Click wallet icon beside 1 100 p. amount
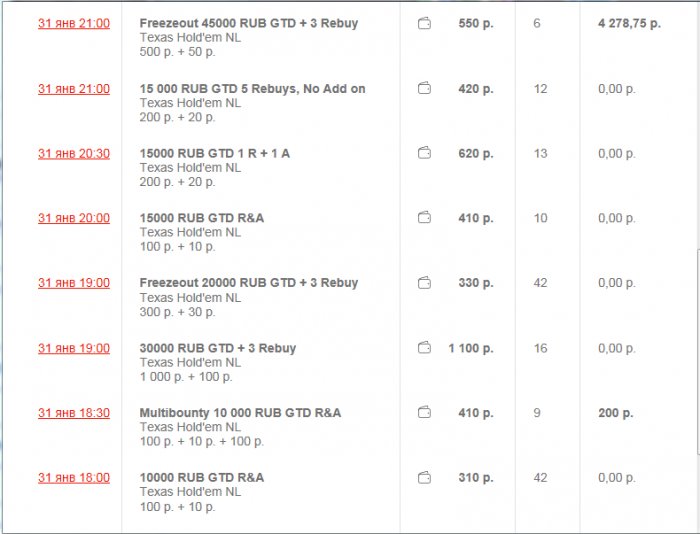Screen dimensions: 700x534 tap(424, 348)
